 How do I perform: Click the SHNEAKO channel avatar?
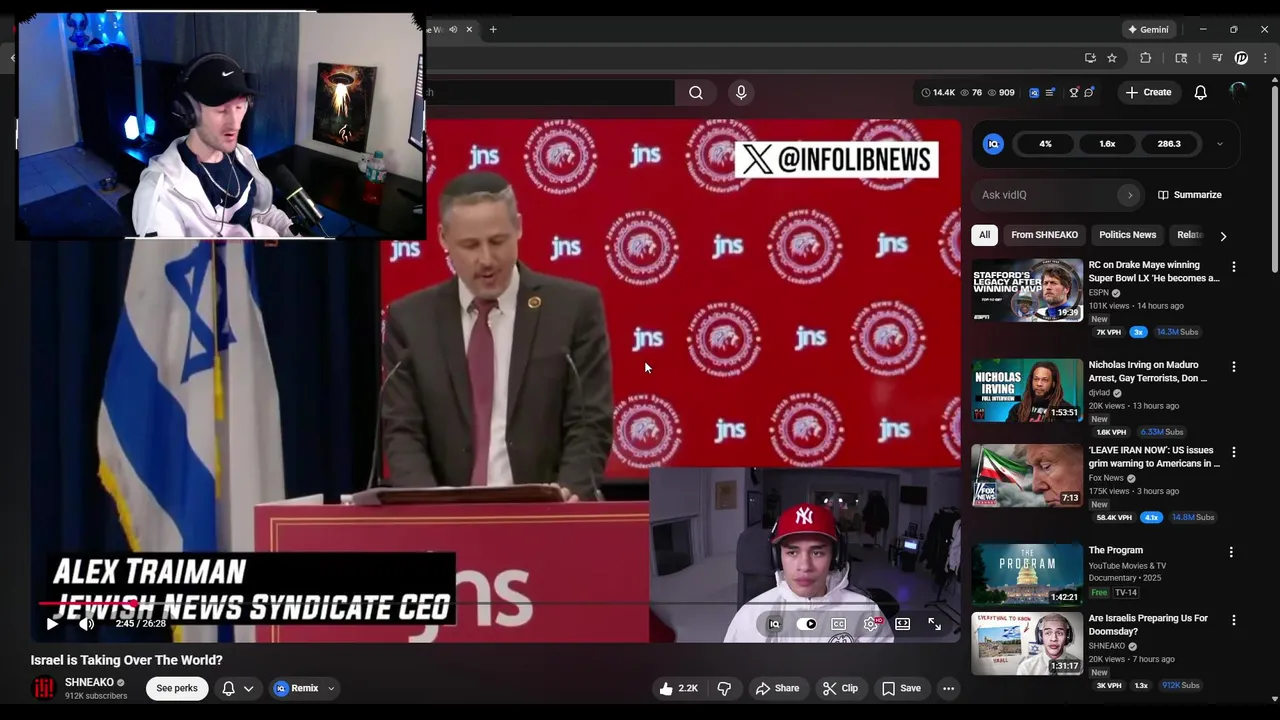tap(43, 688)
